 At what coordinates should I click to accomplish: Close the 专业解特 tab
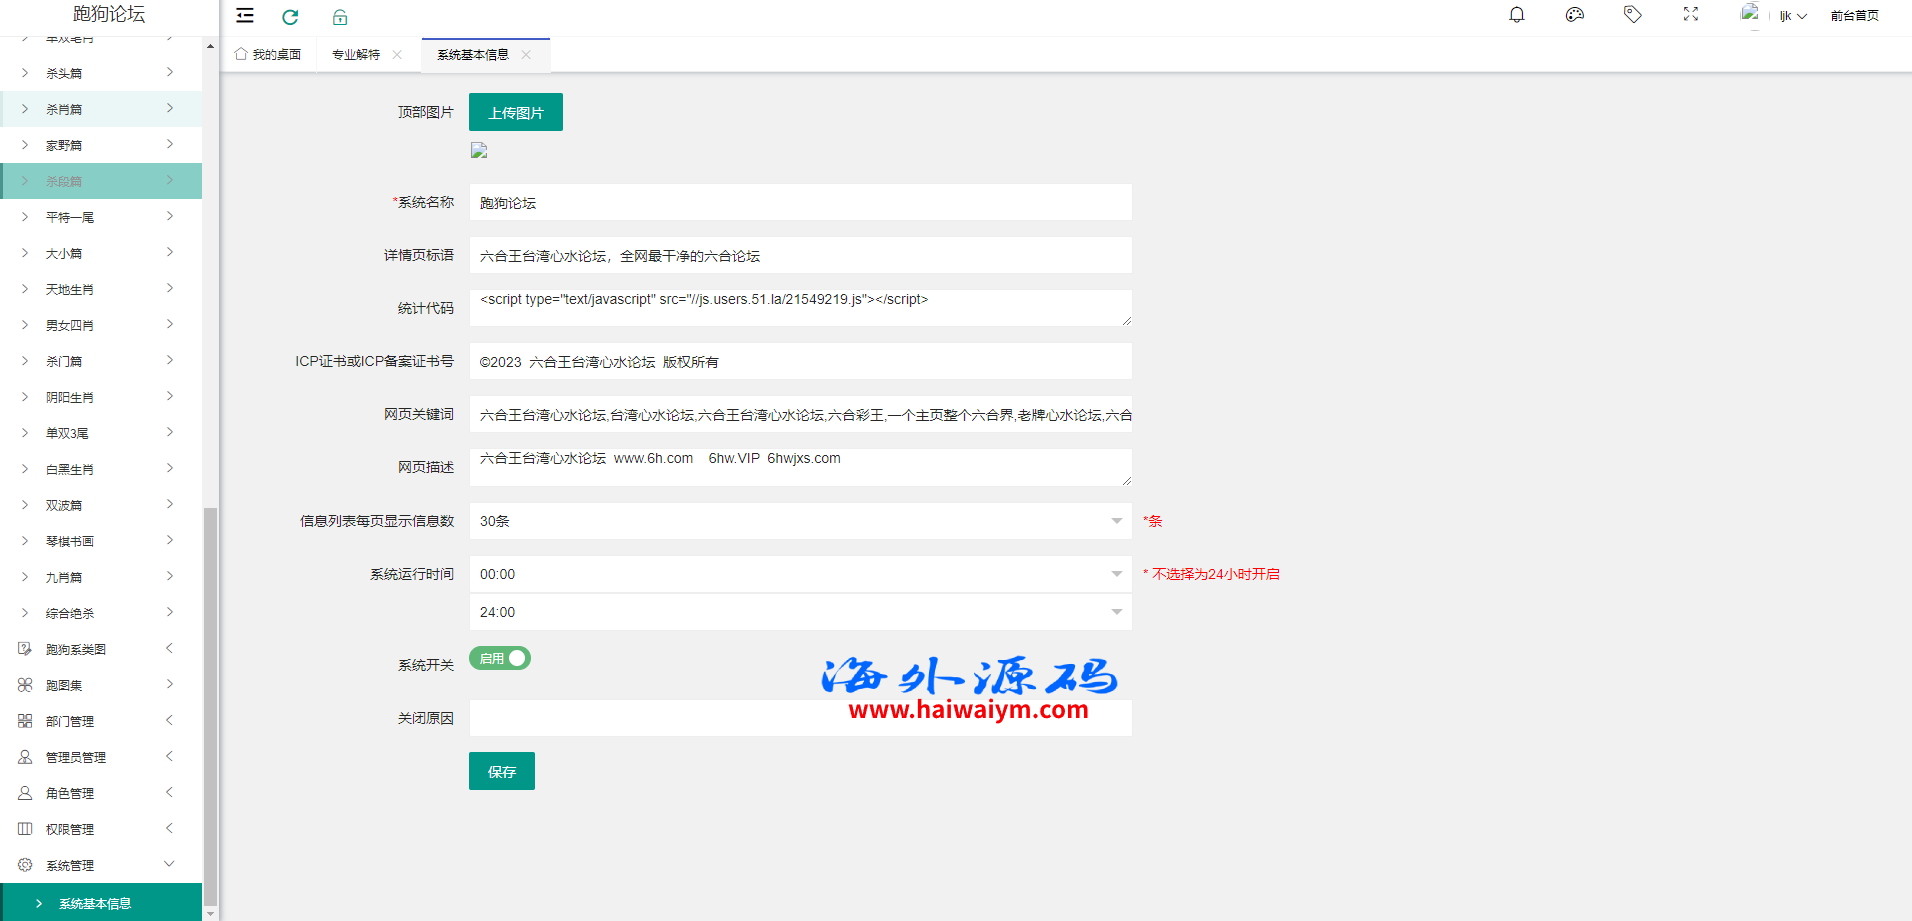coord(398,55)
